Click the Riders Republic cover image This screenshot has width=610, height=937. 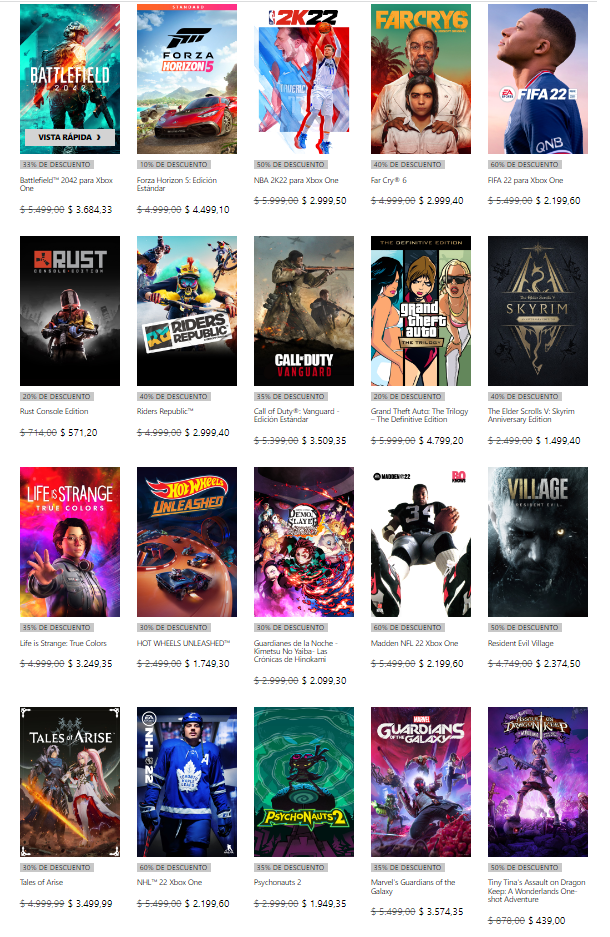coord(187,311)
